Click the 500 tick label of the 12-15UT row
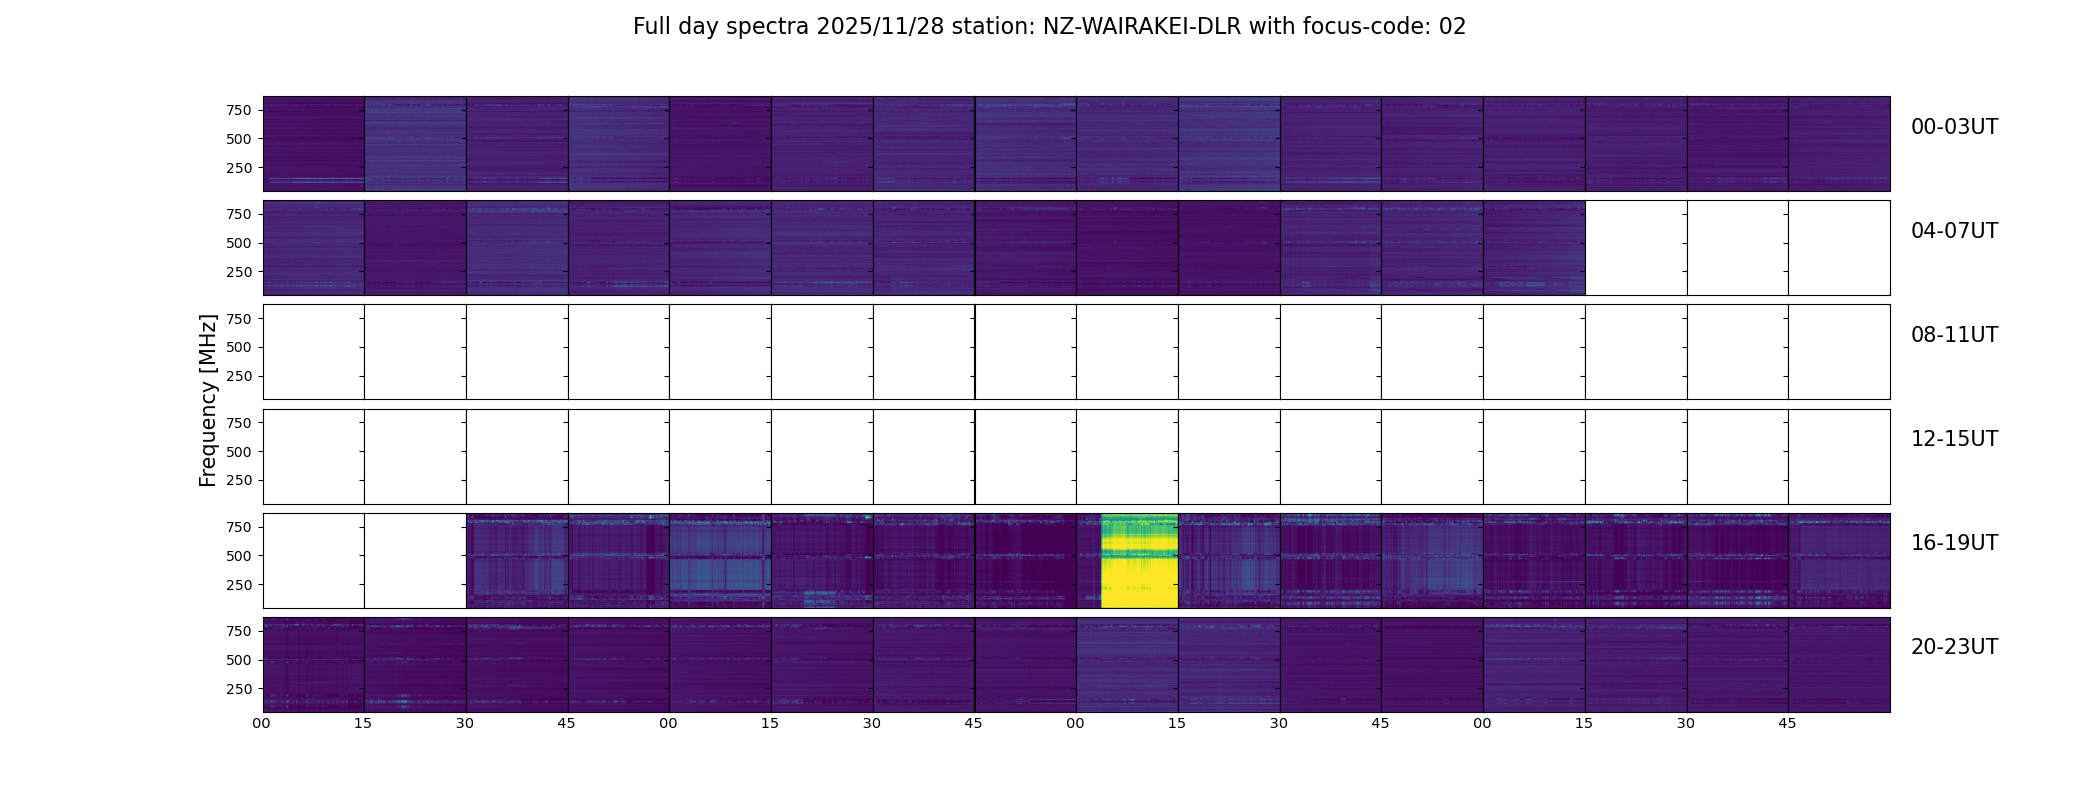The width and height of the screenshot is (2100, 800). coord(239,452)
